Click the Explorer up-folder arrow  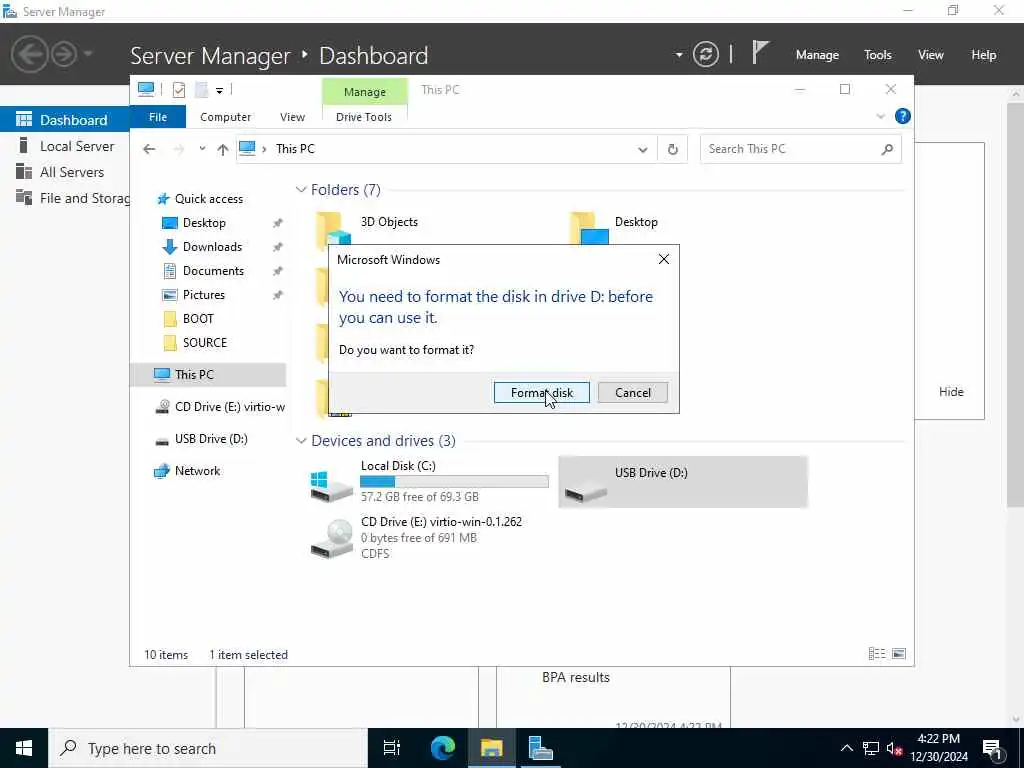[x=223, y=150]
